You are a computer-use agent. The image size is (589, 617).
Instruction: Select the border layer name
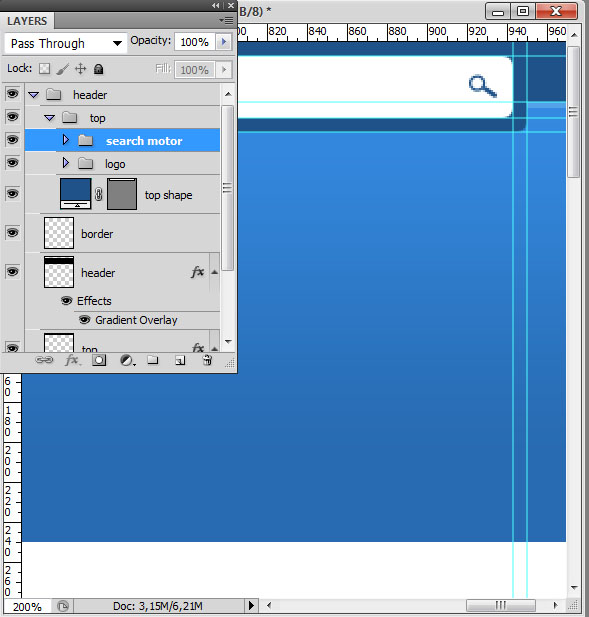[x=97, y=234]
